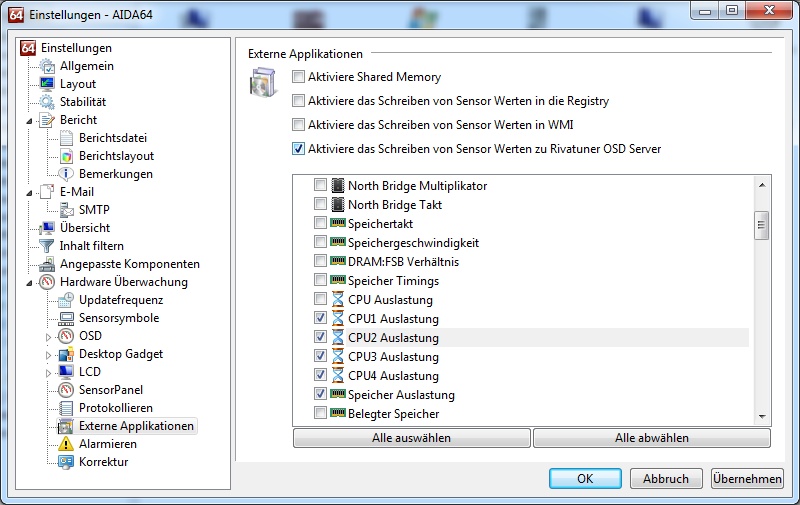Open Alarmieren warning triangle icon
The height and width of the screenshot is (505, 800).
[66, 444]
